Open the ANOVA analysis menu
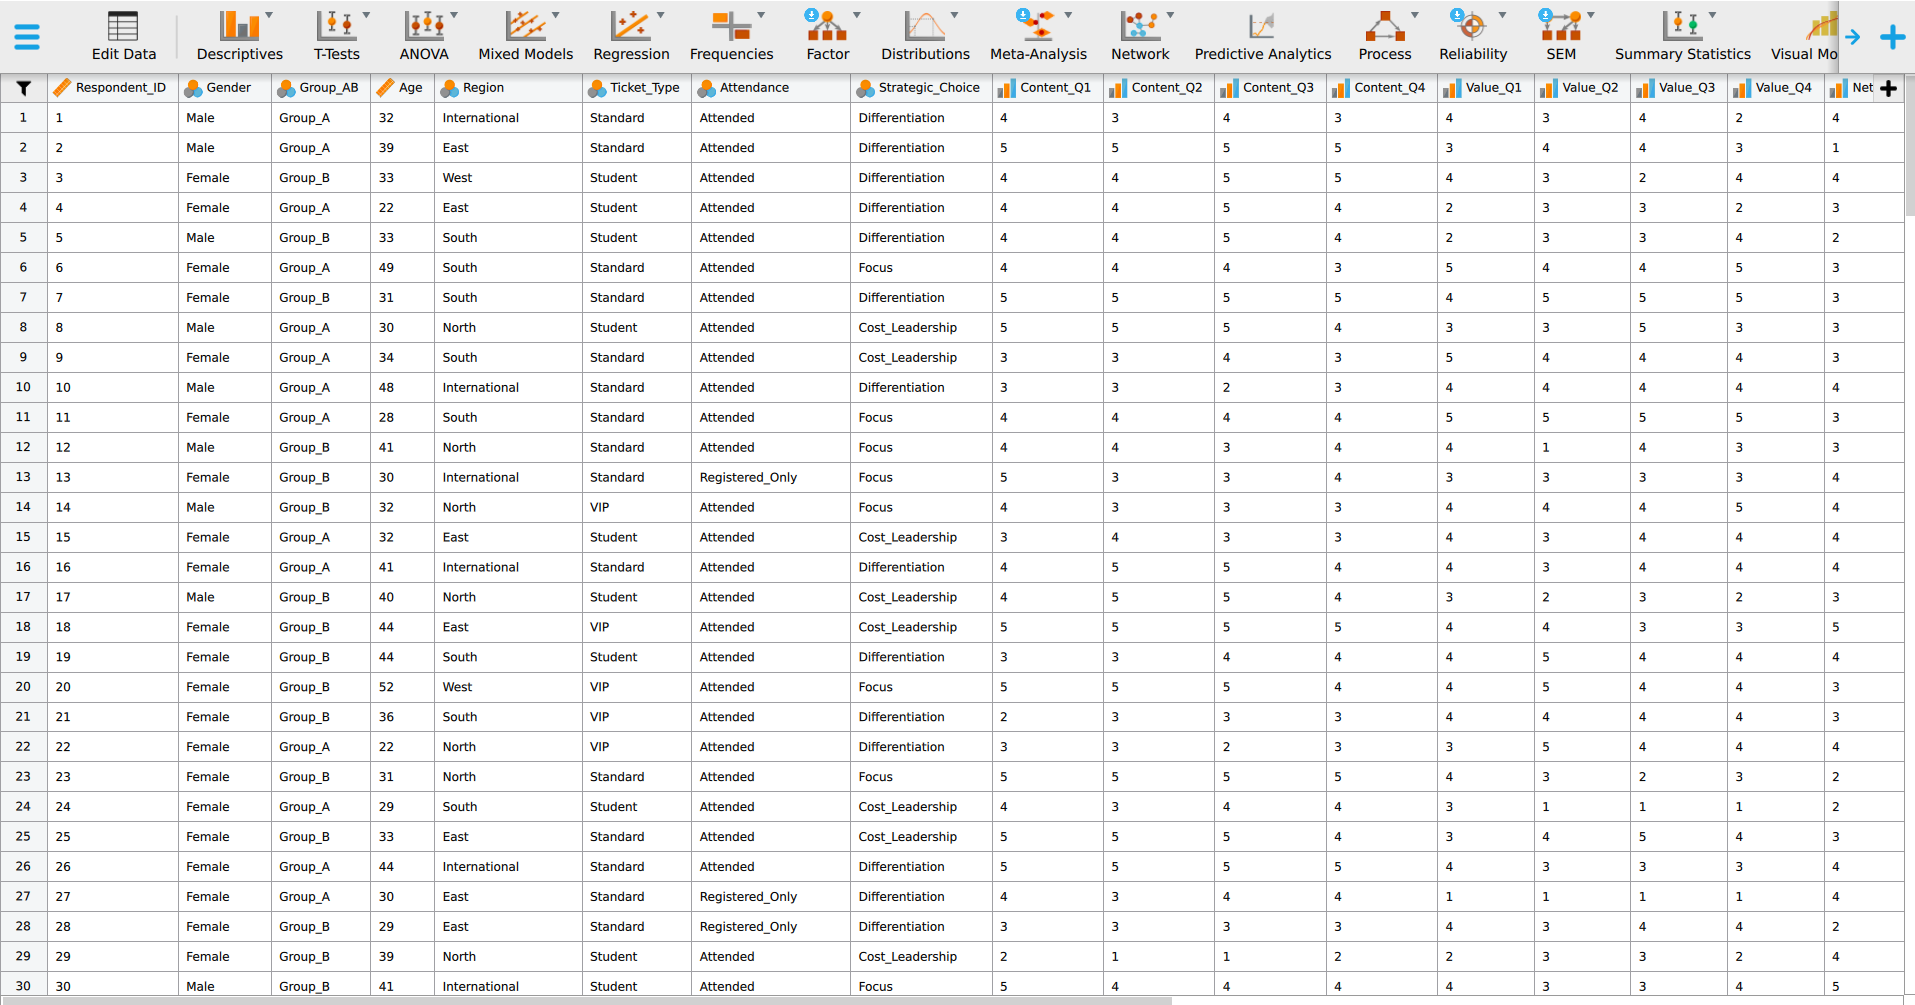Screen dimensions: 1915x1005 coord(425,37)
